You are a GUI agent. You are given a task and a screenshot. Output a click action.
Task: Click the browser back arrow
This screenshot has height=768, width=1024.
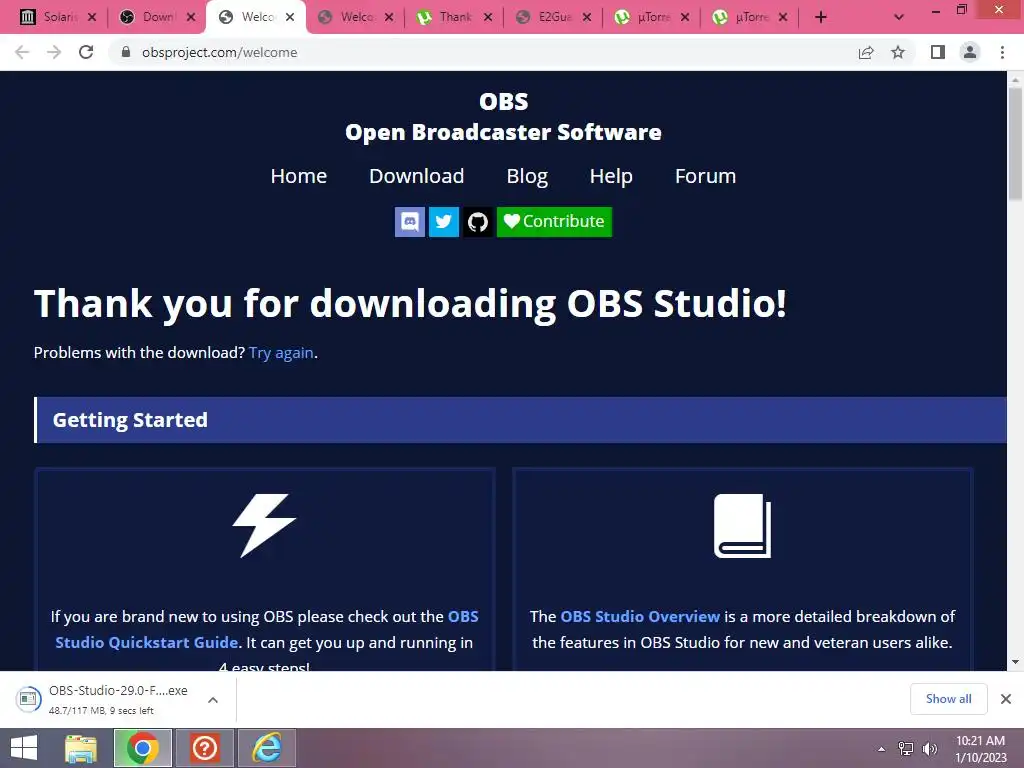[22, 52]
